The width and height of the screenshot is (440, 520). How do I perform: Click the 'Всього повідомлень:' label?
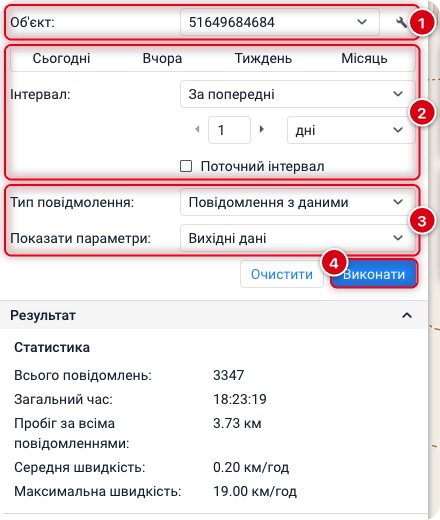83,375
